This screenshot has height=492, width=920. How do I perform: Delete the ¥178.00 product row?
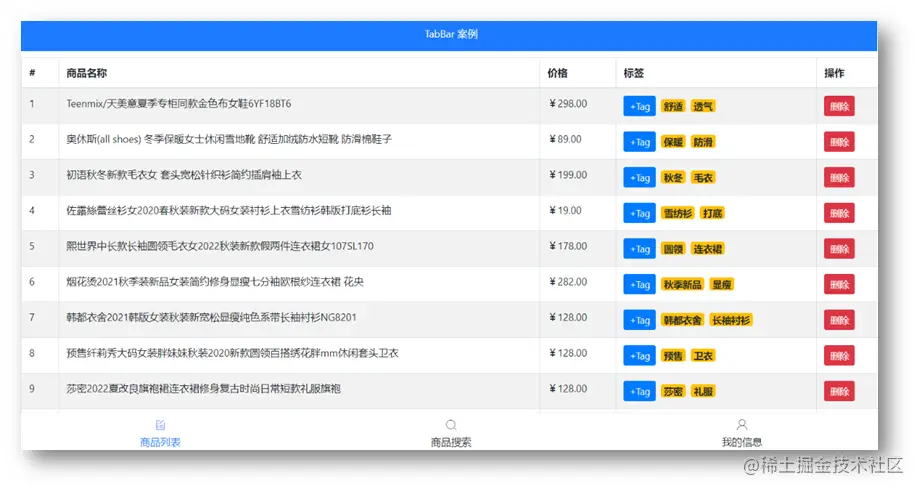pos(839,249)
